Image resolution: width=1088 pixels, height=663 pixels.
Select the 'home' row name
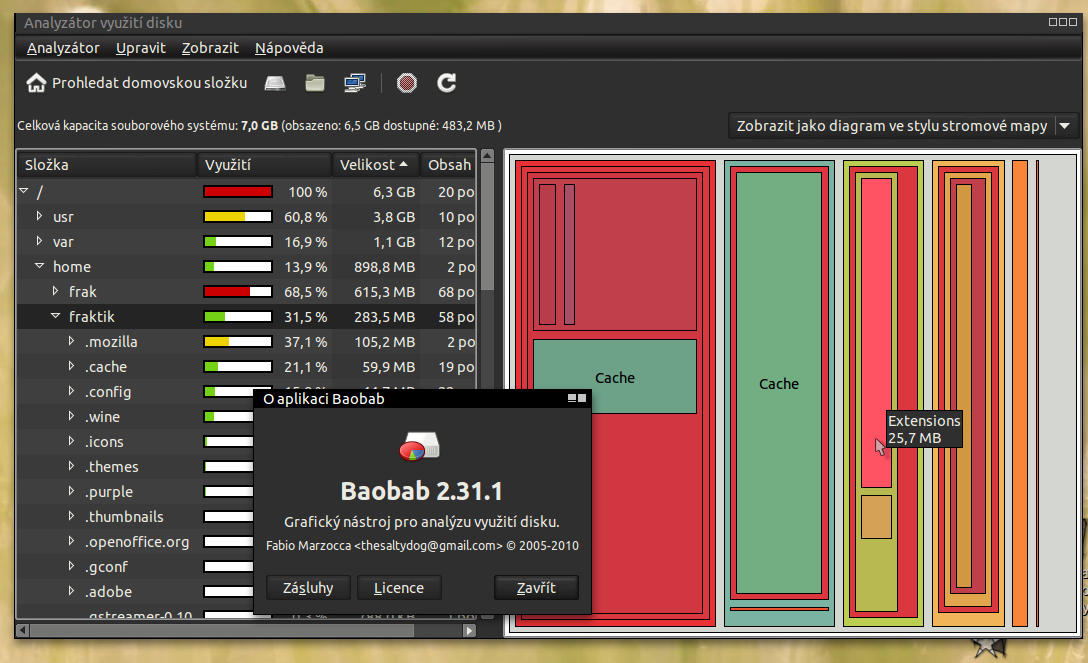(71, 266)
